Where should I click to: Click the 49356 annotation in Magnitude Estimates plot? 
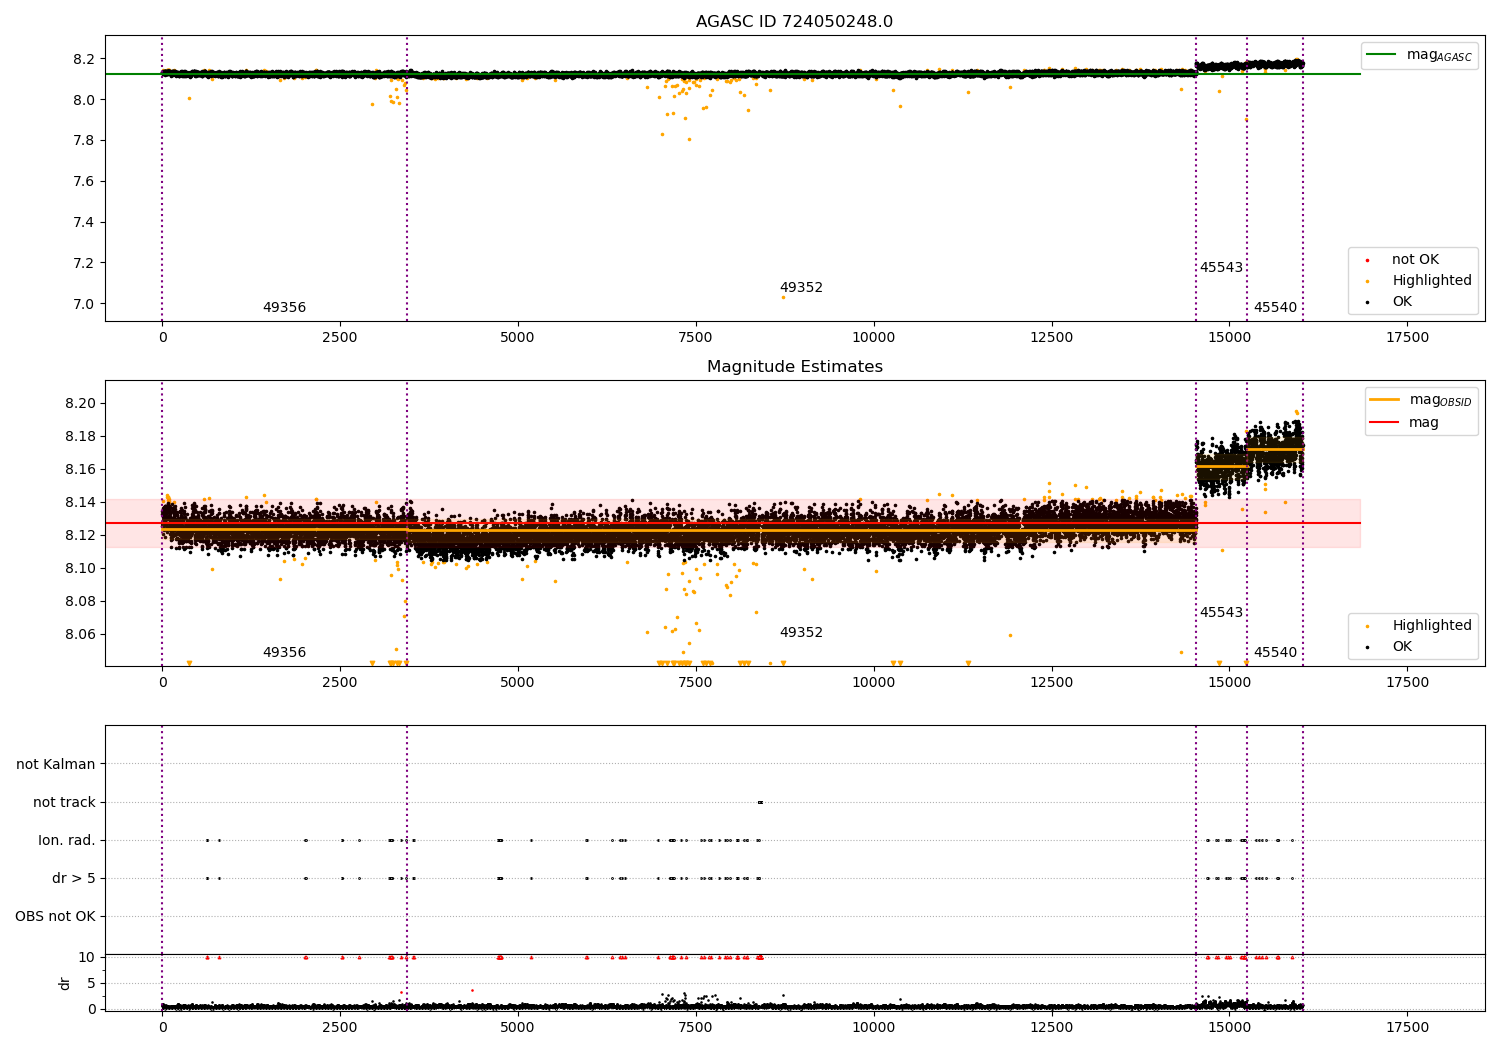tap(284, 653)
